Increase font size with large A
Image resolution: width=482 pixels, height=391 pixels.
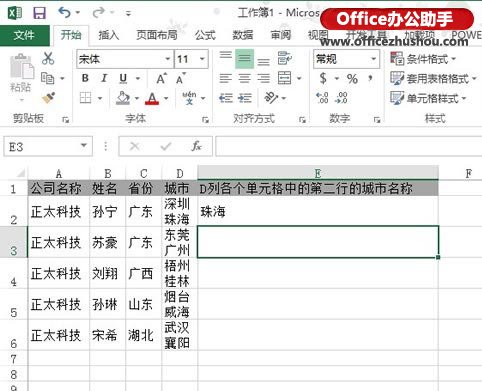pos(161,79)
